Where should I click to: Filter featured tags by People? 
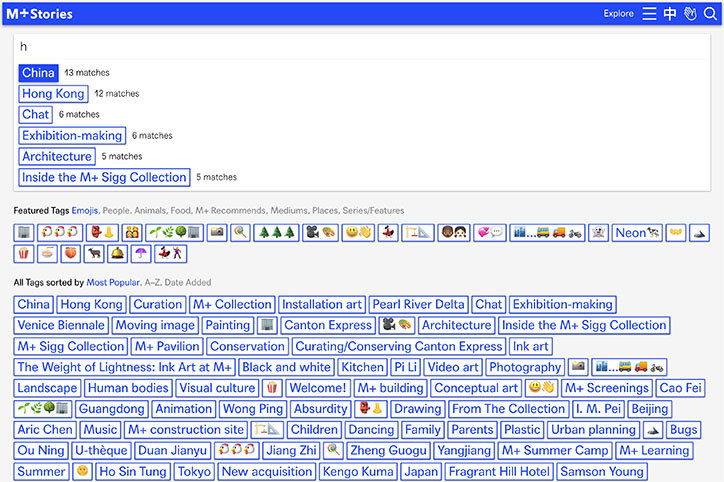[117, 211]
